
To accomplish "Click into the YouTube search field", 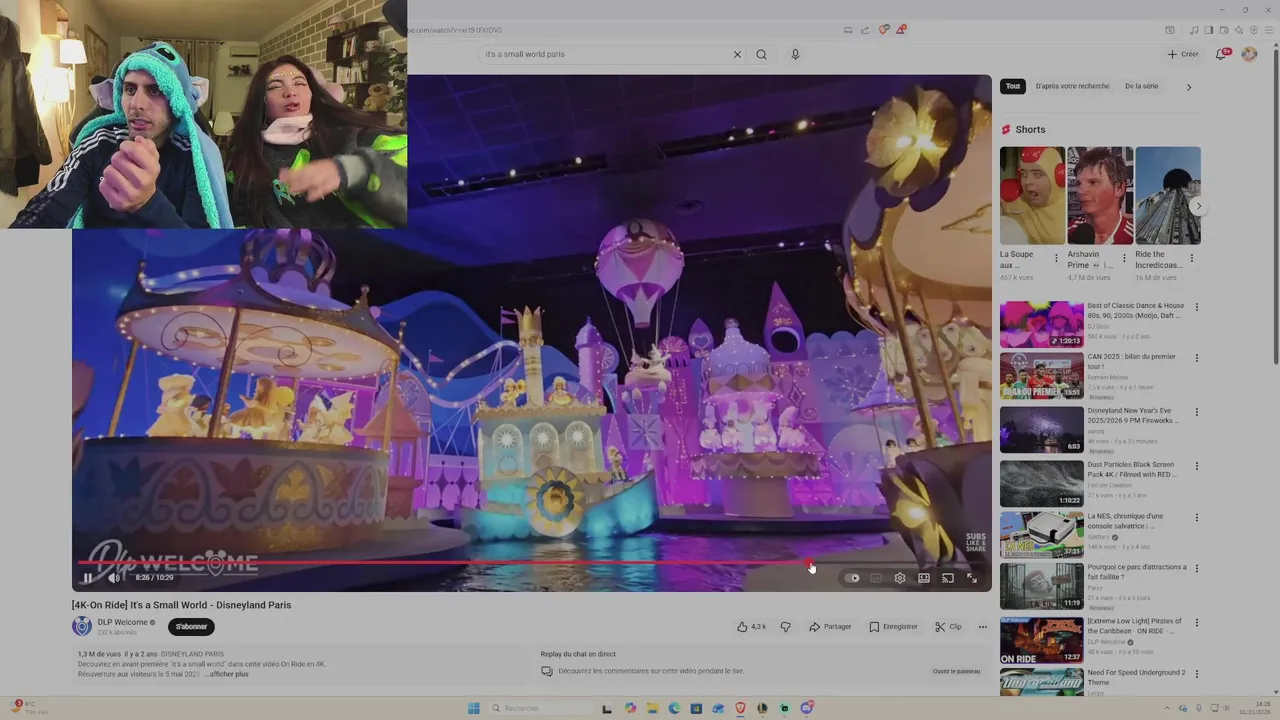I will click(605, 54).
